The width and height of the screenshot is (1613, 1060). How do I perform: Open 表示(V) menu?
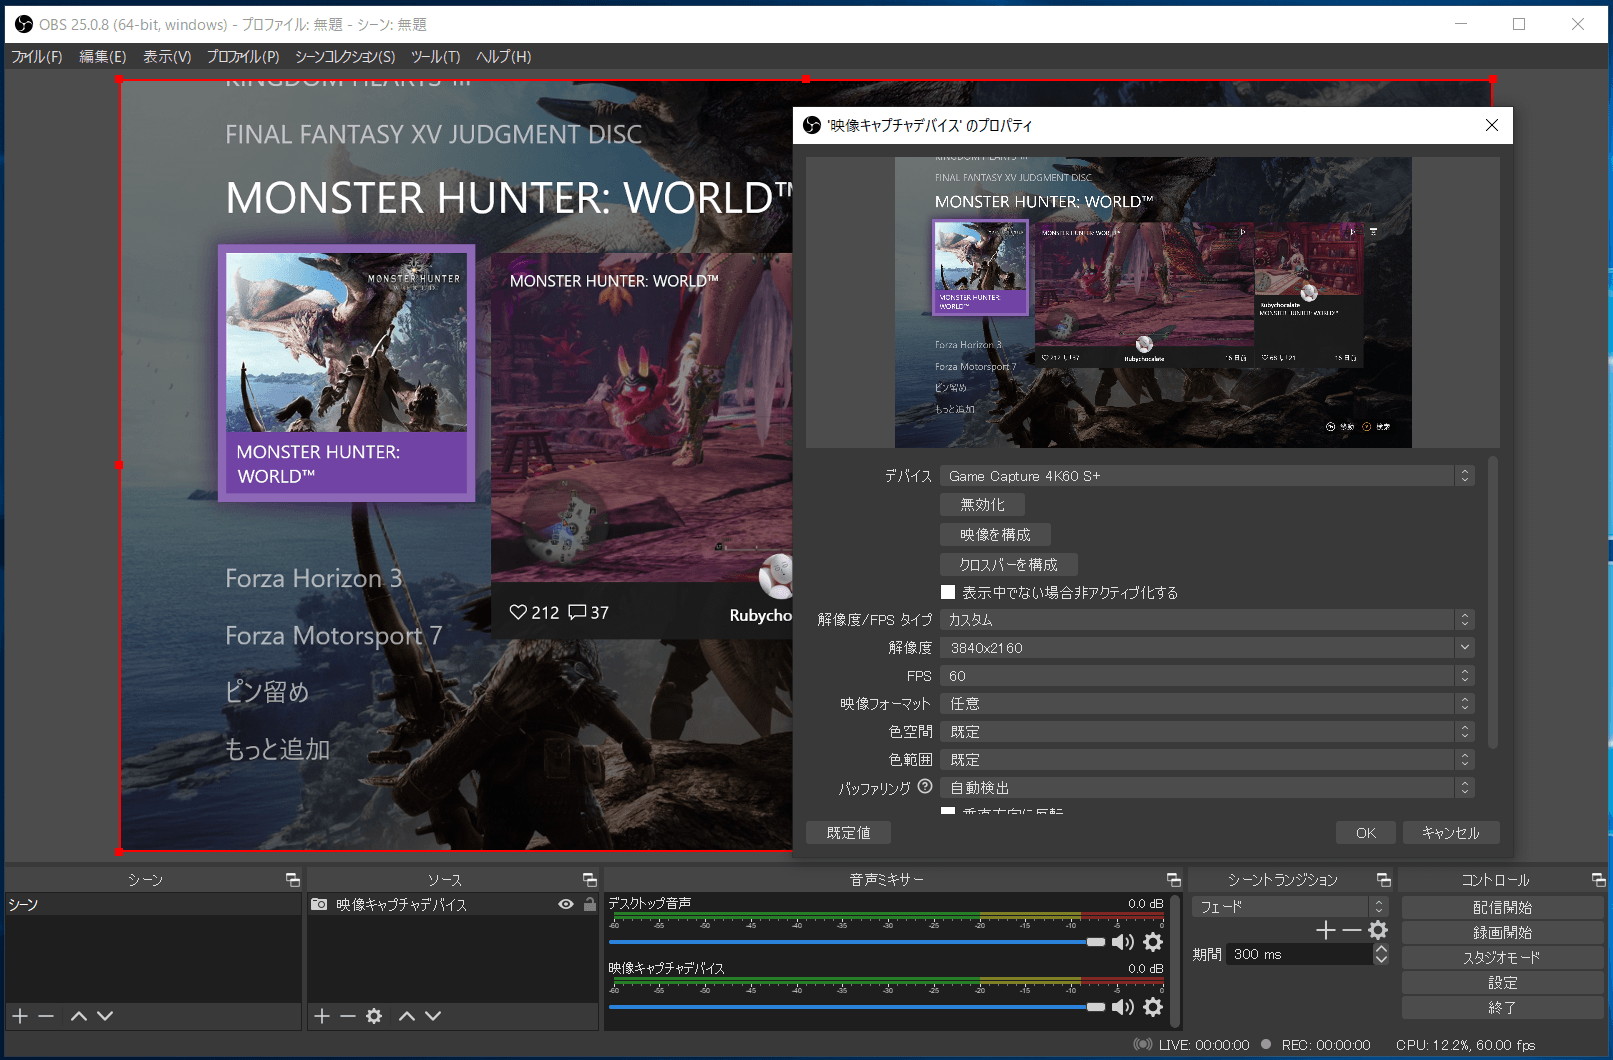click(167, 57)
